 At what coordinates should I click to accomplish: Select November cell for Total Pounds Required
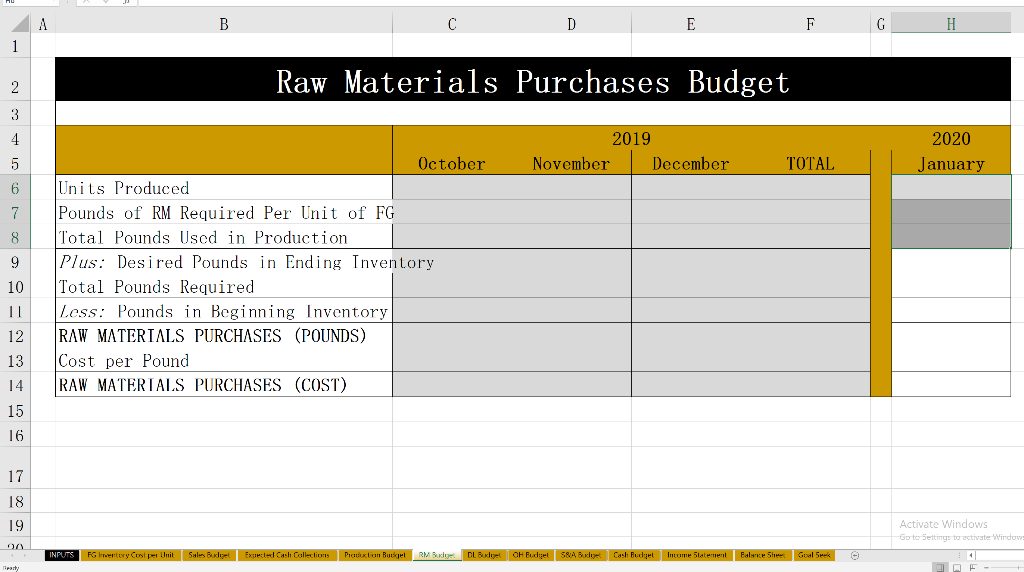tap(571, 287)
